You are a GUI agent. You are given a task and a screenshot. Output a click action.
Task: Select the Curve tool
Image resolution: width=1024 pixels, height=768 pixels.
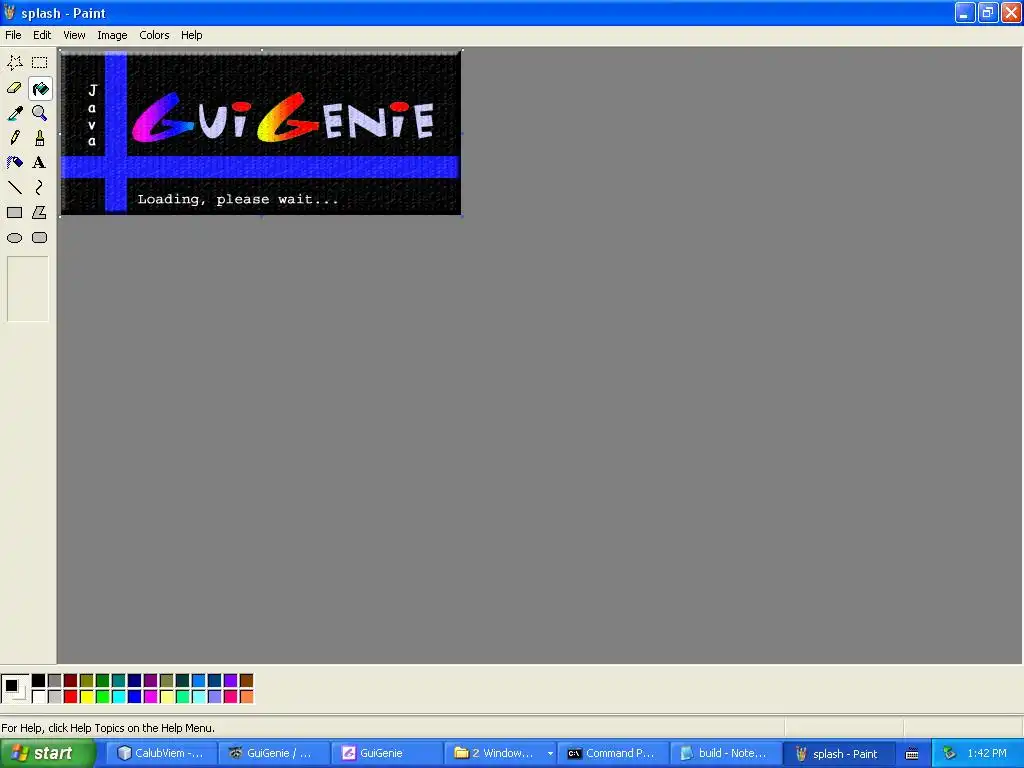[40, 187]
